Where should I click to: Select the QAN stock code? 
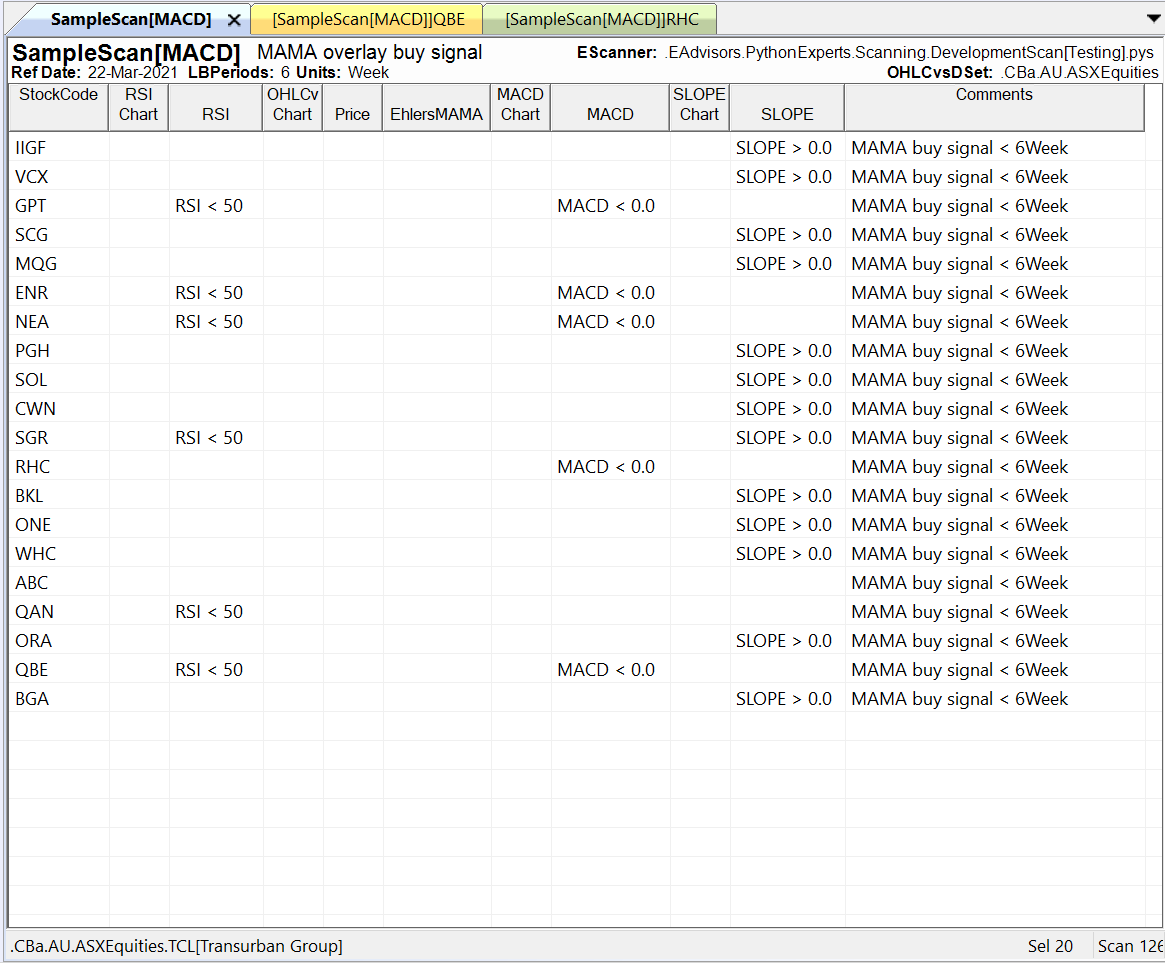click(x=34, y=612)
